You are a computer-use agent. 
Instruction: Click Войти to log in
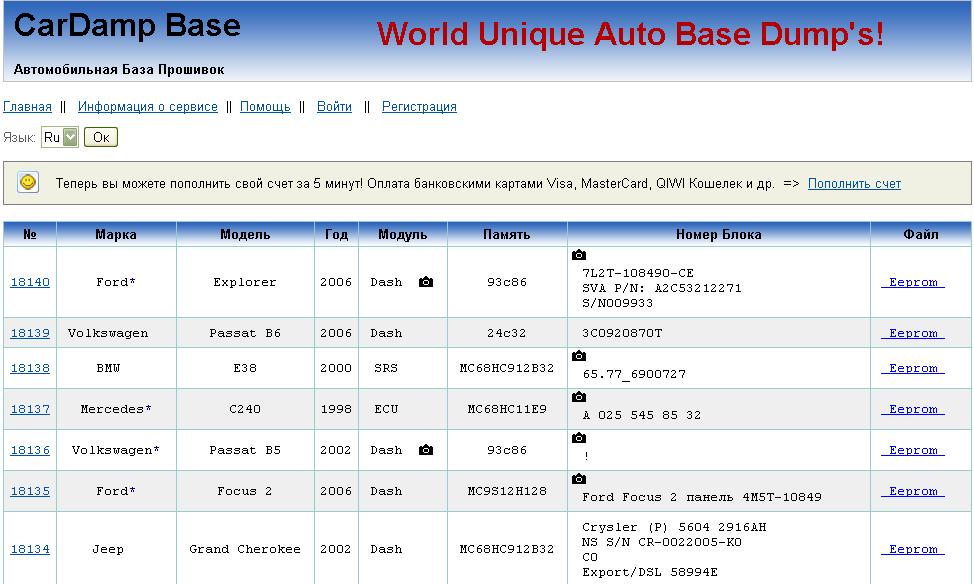(x=334, y=106)
